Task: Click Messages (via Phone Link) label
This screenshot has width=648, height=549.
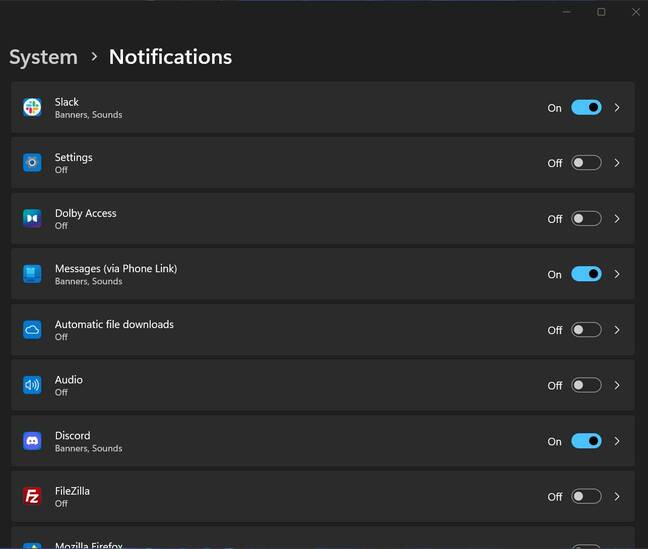Action: click(x=116, y=269)
